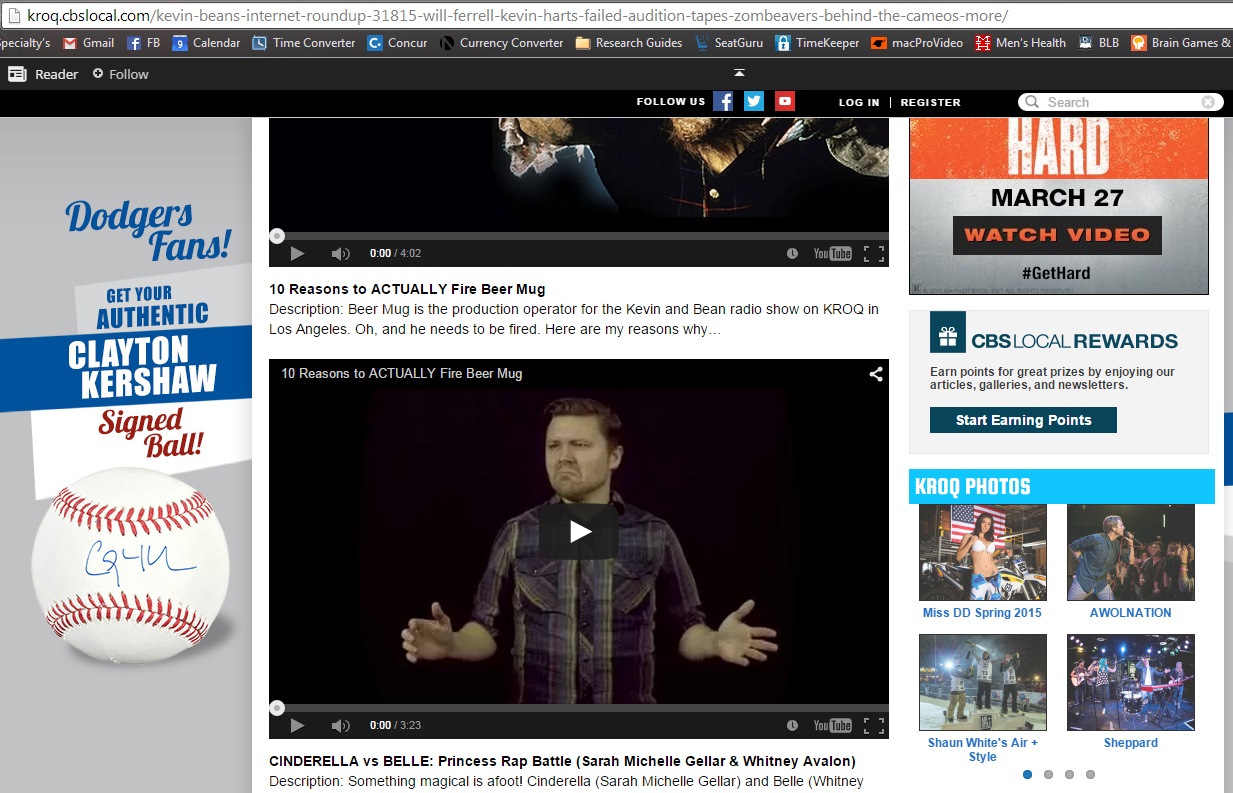This screenshot has width=1233, height=793.
Task: Open the Research Guides bookmark folder
Action: [629, 43]
